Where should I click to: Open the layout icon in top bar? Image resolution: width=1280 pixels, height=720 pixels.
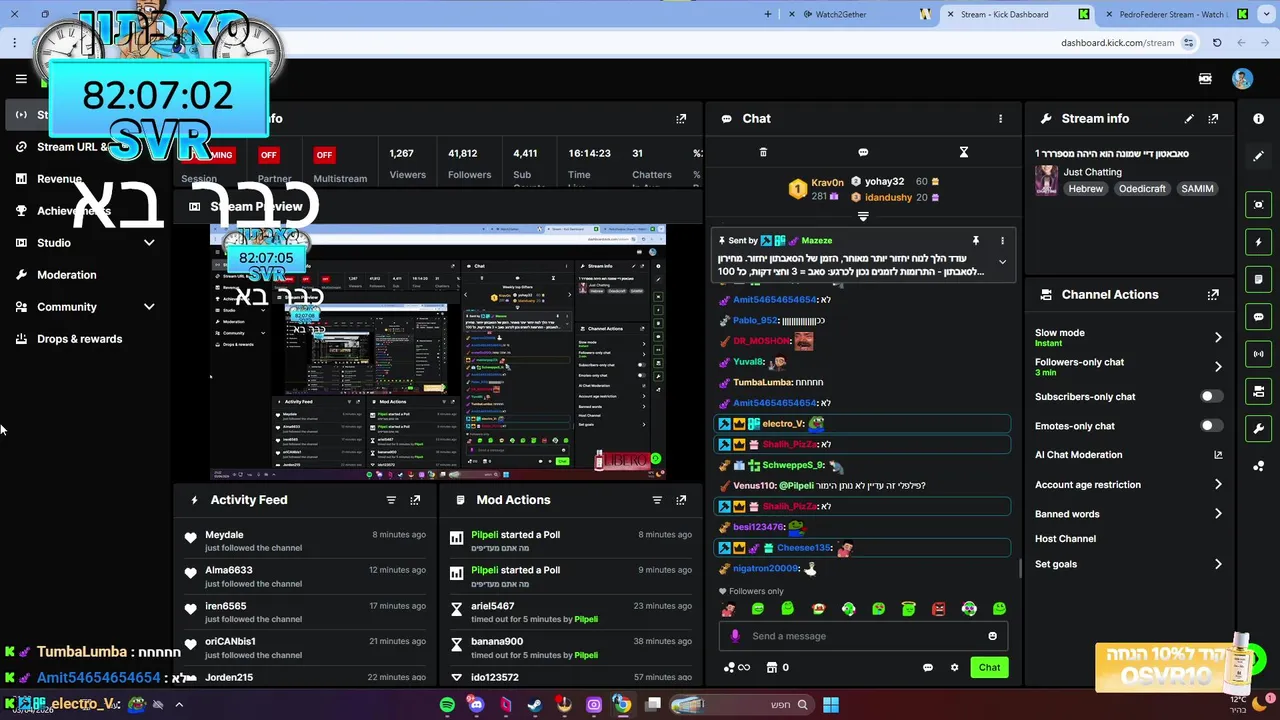pyautogui.click(x=1205, y=79)
